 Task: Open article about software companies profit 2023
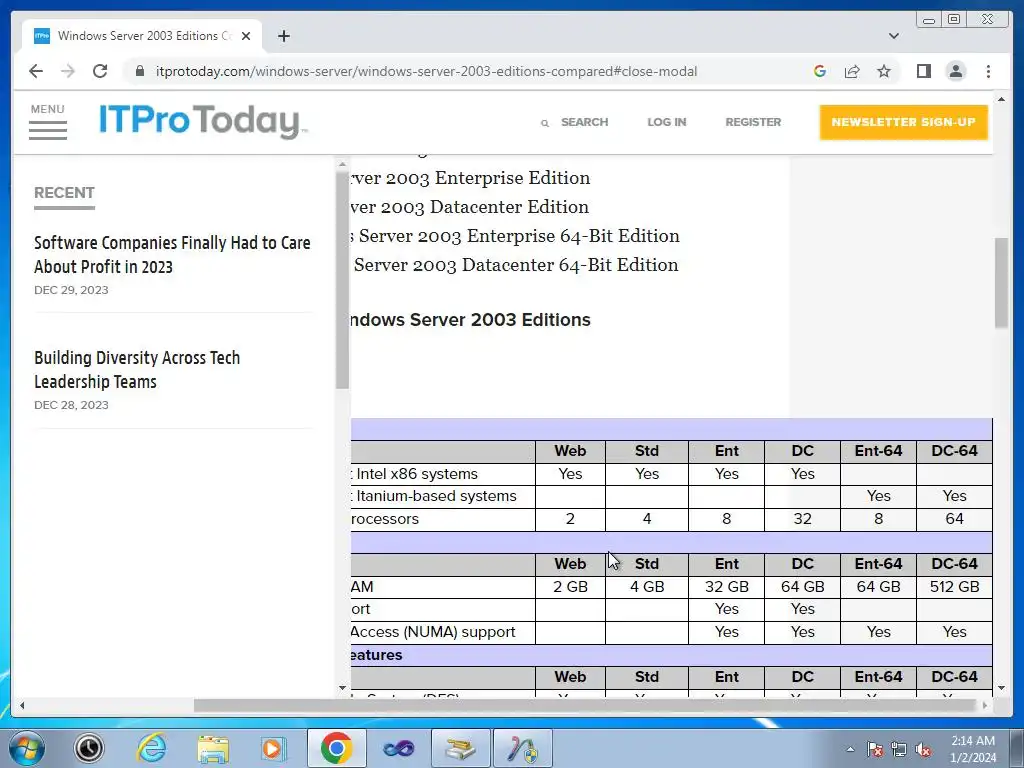point(172,255)
